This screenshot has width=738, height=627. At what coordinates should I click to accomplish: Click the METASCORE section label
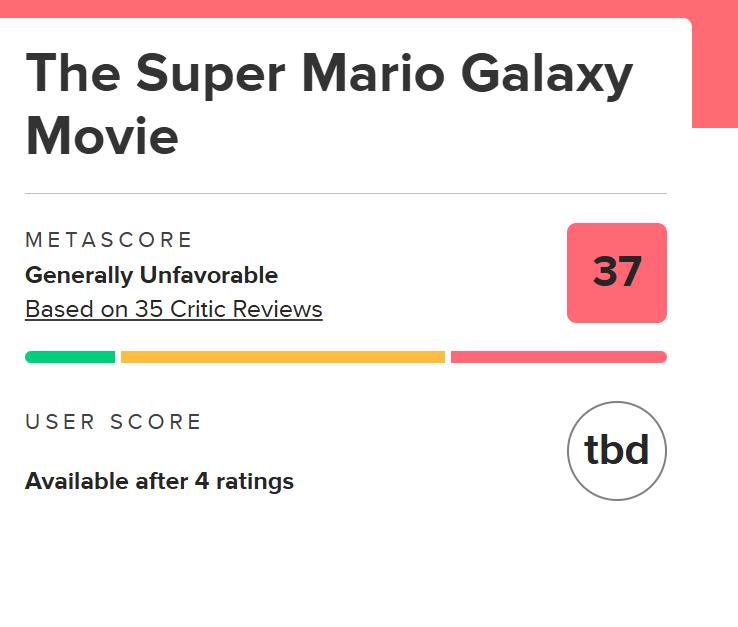[108, 240]
